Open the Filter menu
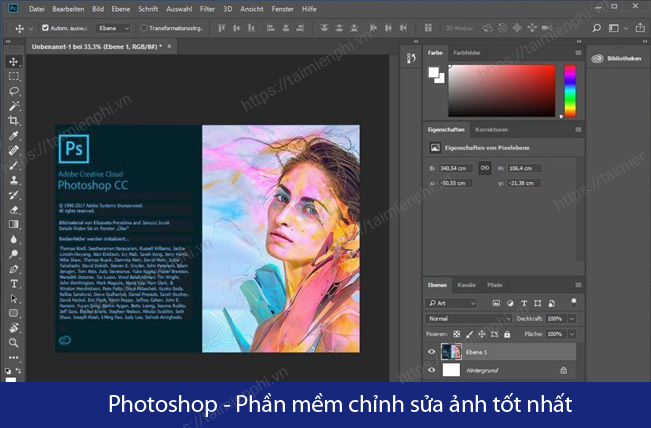 207,9
